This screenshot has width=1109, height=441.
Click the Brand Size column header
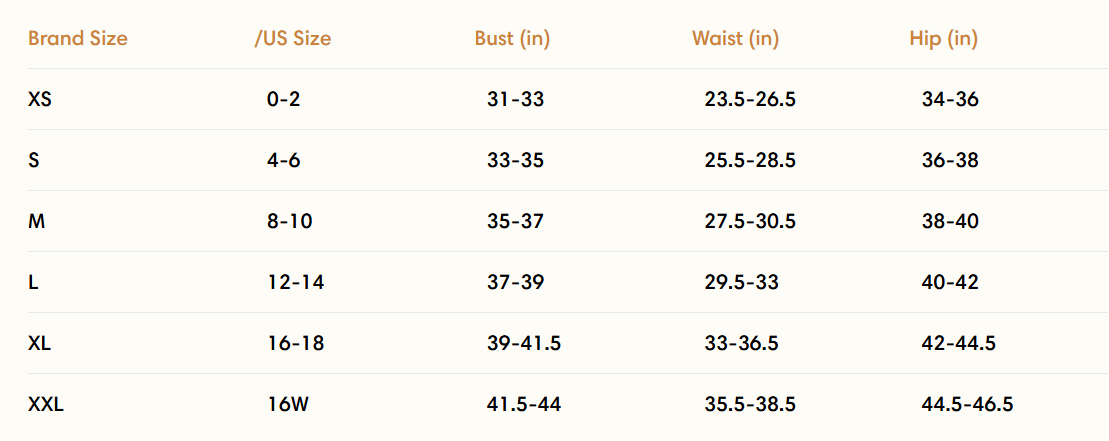pos(78,39)
